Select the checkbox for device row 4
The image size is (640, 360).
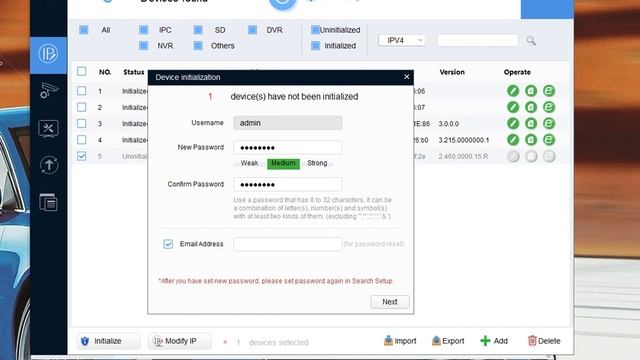pos(82,140)
